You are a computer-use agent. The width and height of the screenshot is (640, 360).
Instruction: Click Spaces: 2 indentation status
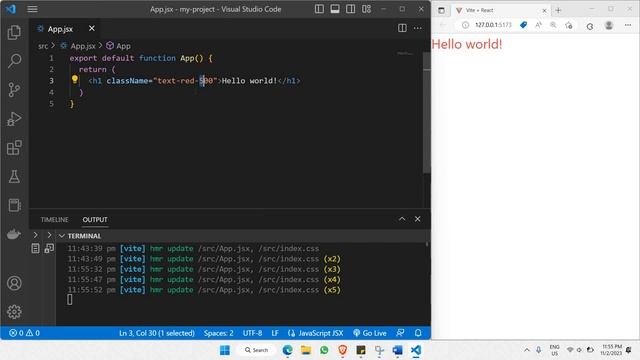coord(219,333)
